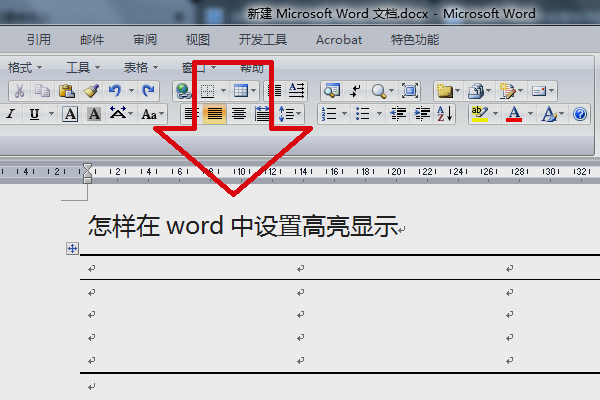
Task: Redo the last action
Action: coord(148,91)
